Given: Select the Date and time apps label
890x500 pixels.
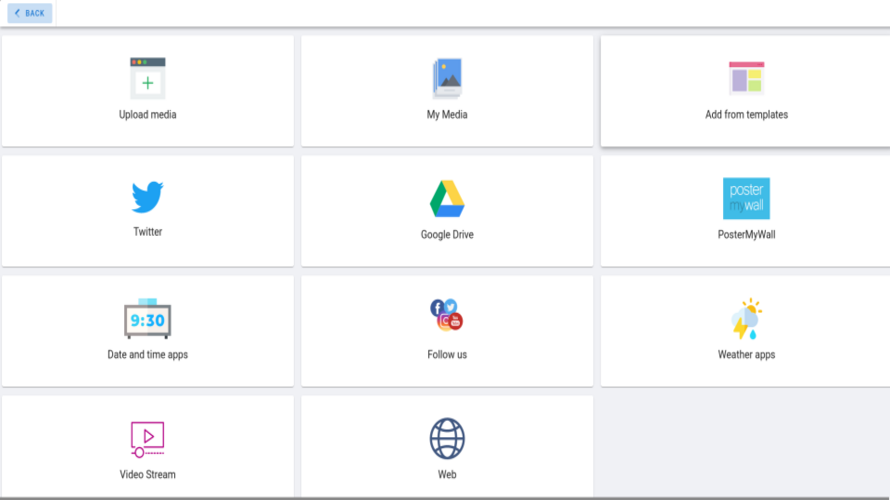Looking at the screenshot, I should point(148,355).
